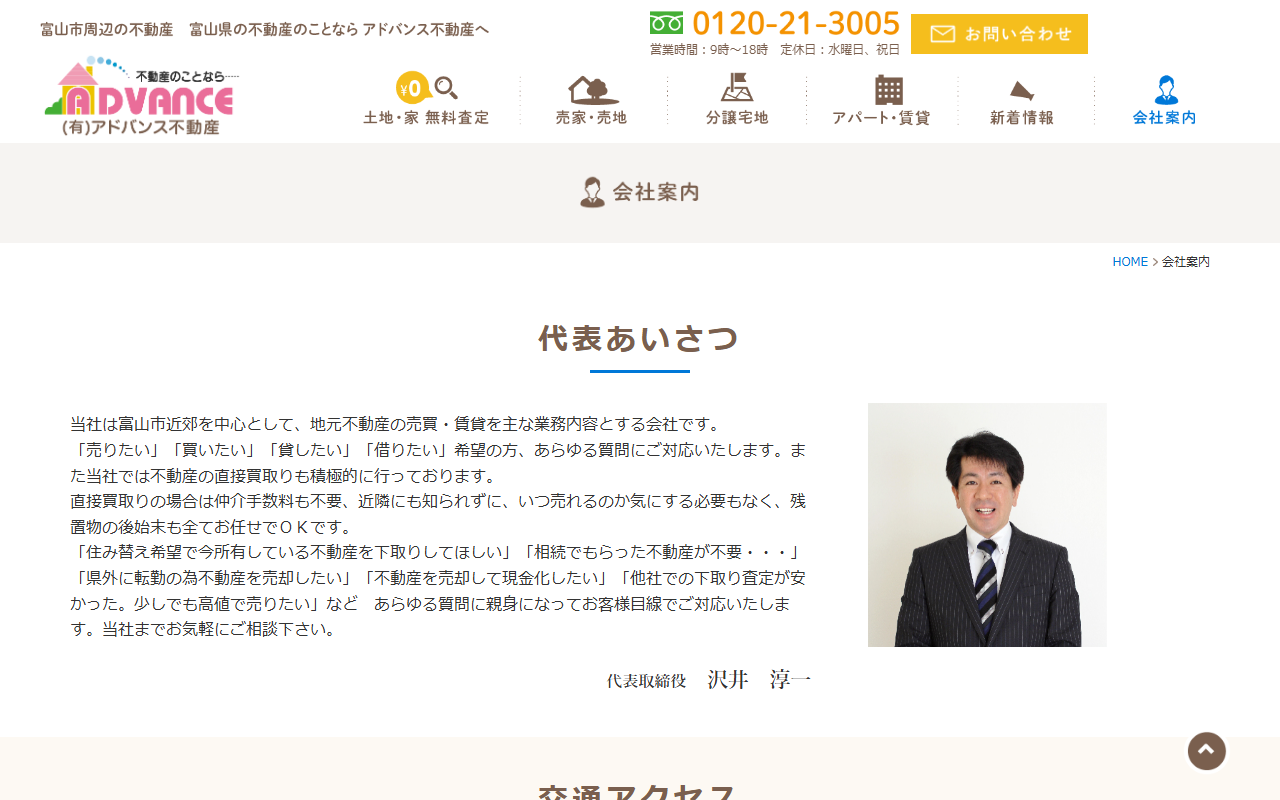Click the greeting line starting 「住み替え希望で今所有している
Screen dimensions: 1280x800
[436, 552]
